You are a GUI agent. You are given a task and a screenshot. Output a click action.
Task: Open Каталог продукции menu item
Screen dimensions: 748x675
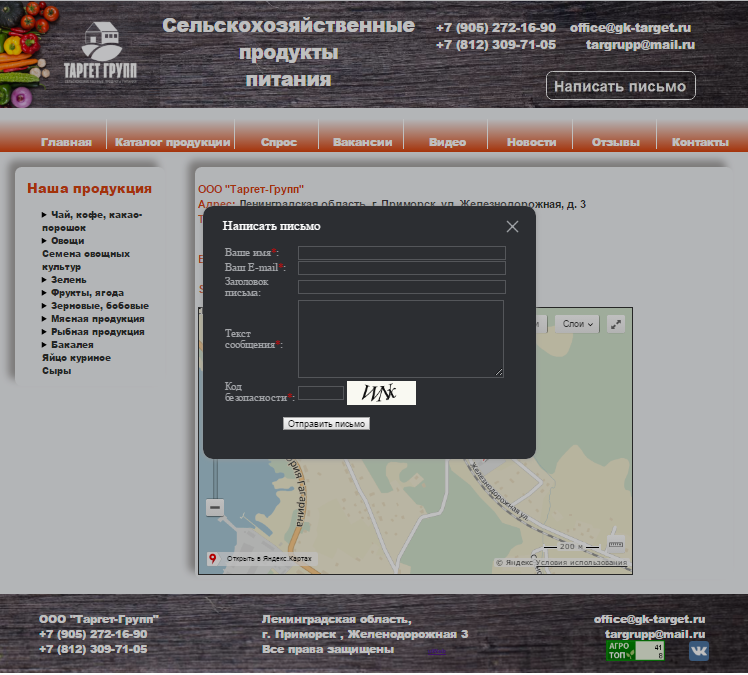173,142
